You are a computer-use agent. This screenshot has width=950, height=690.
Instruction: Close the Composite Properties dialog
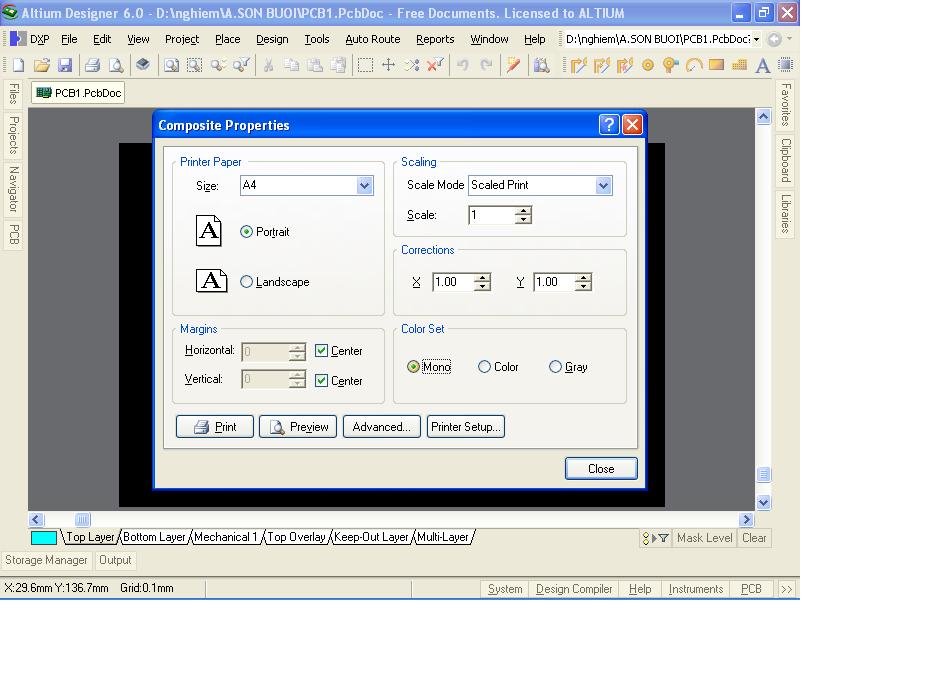(600, 469)
